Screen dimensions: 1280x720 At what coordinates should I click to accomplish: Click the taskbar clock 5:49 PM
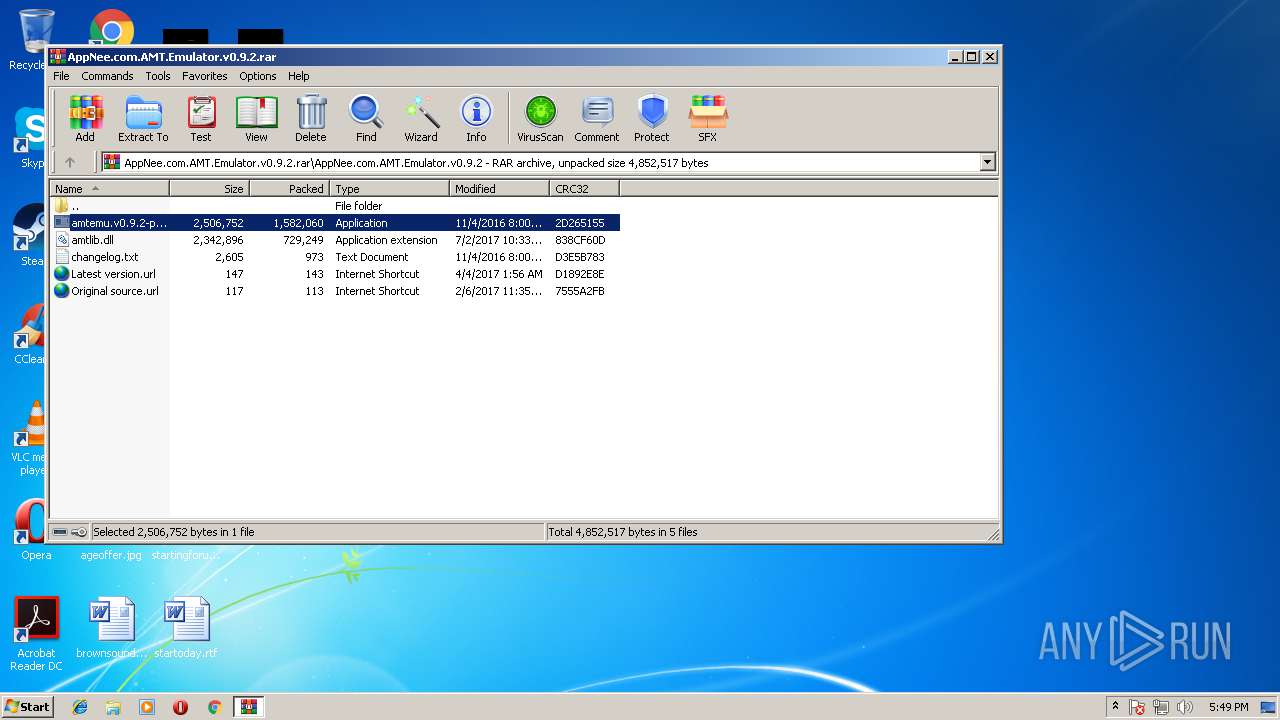pos(1228,707)
